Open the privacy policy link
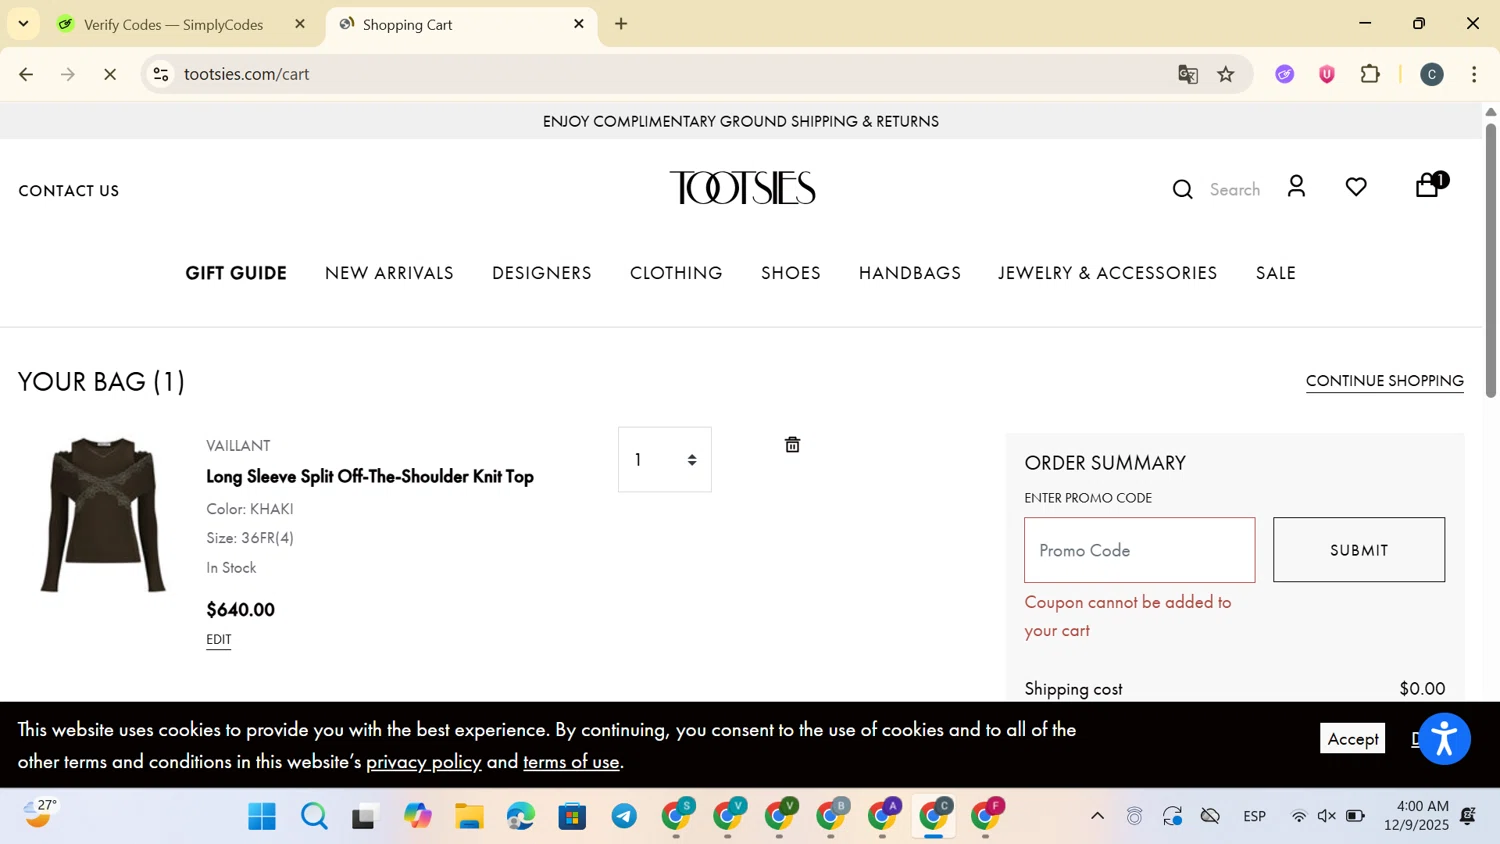The height and width of the screenshot is (844, 1500). tap(423, 762)
